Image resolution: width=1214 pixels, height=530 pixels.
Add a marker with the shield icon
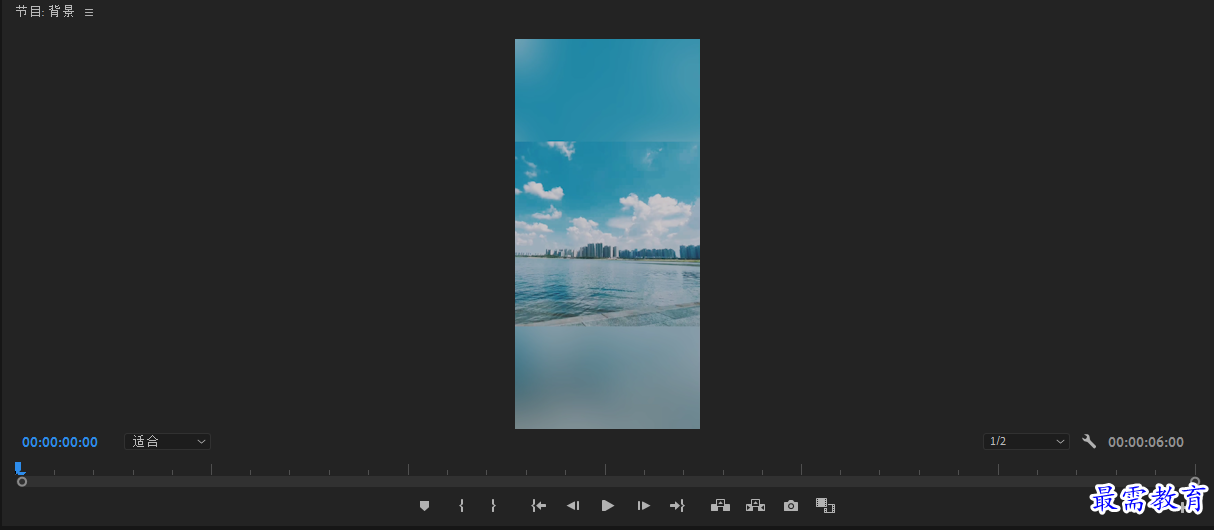(424, 506)
